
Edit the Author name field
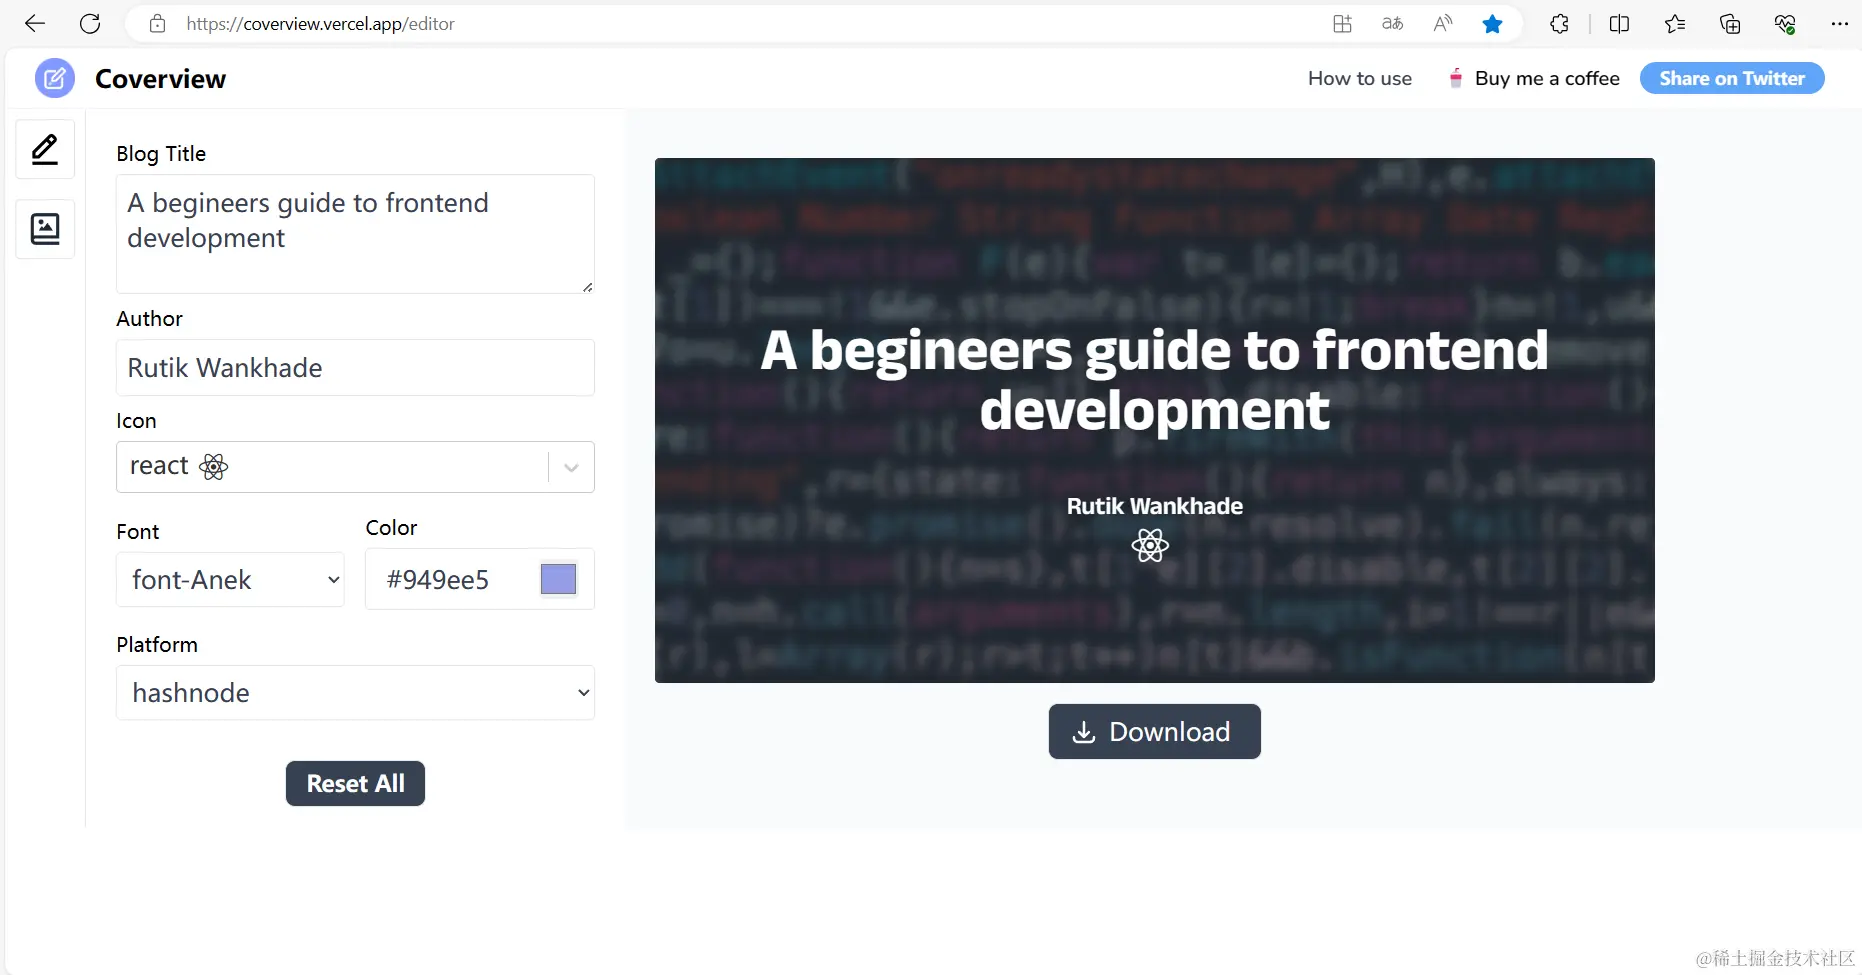click(x=355, y=368)
